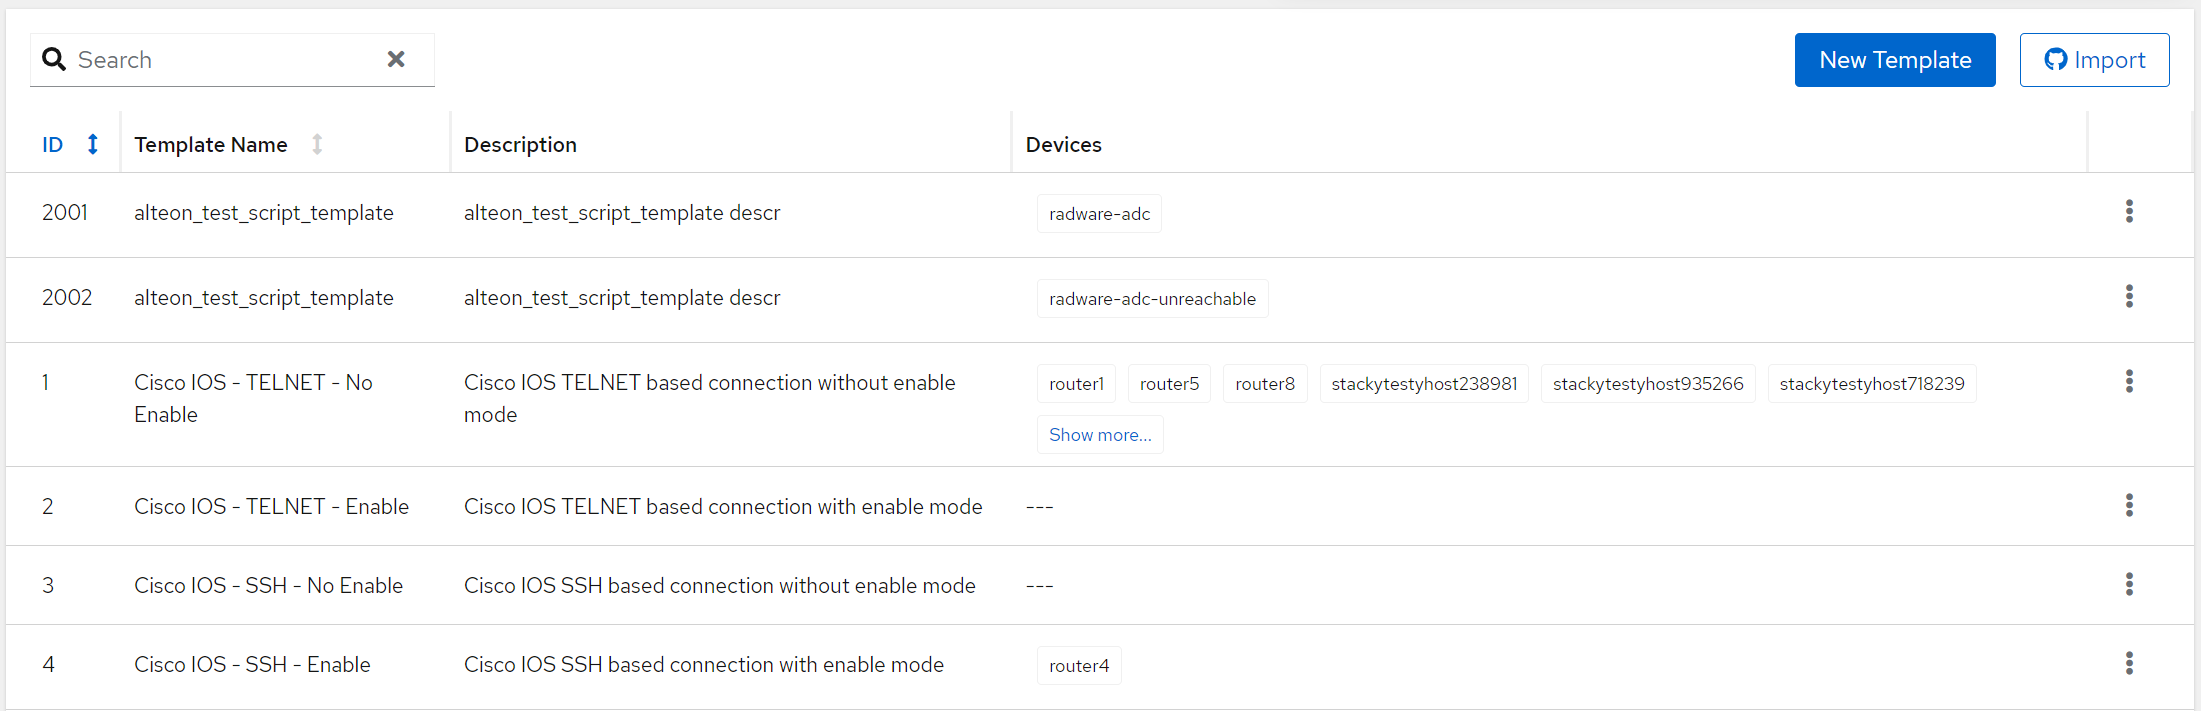Open actions menu for Cisco IOS TELNET No Enable
2201x711 pixels.
pyautogui.click(x=2129, y=381)
